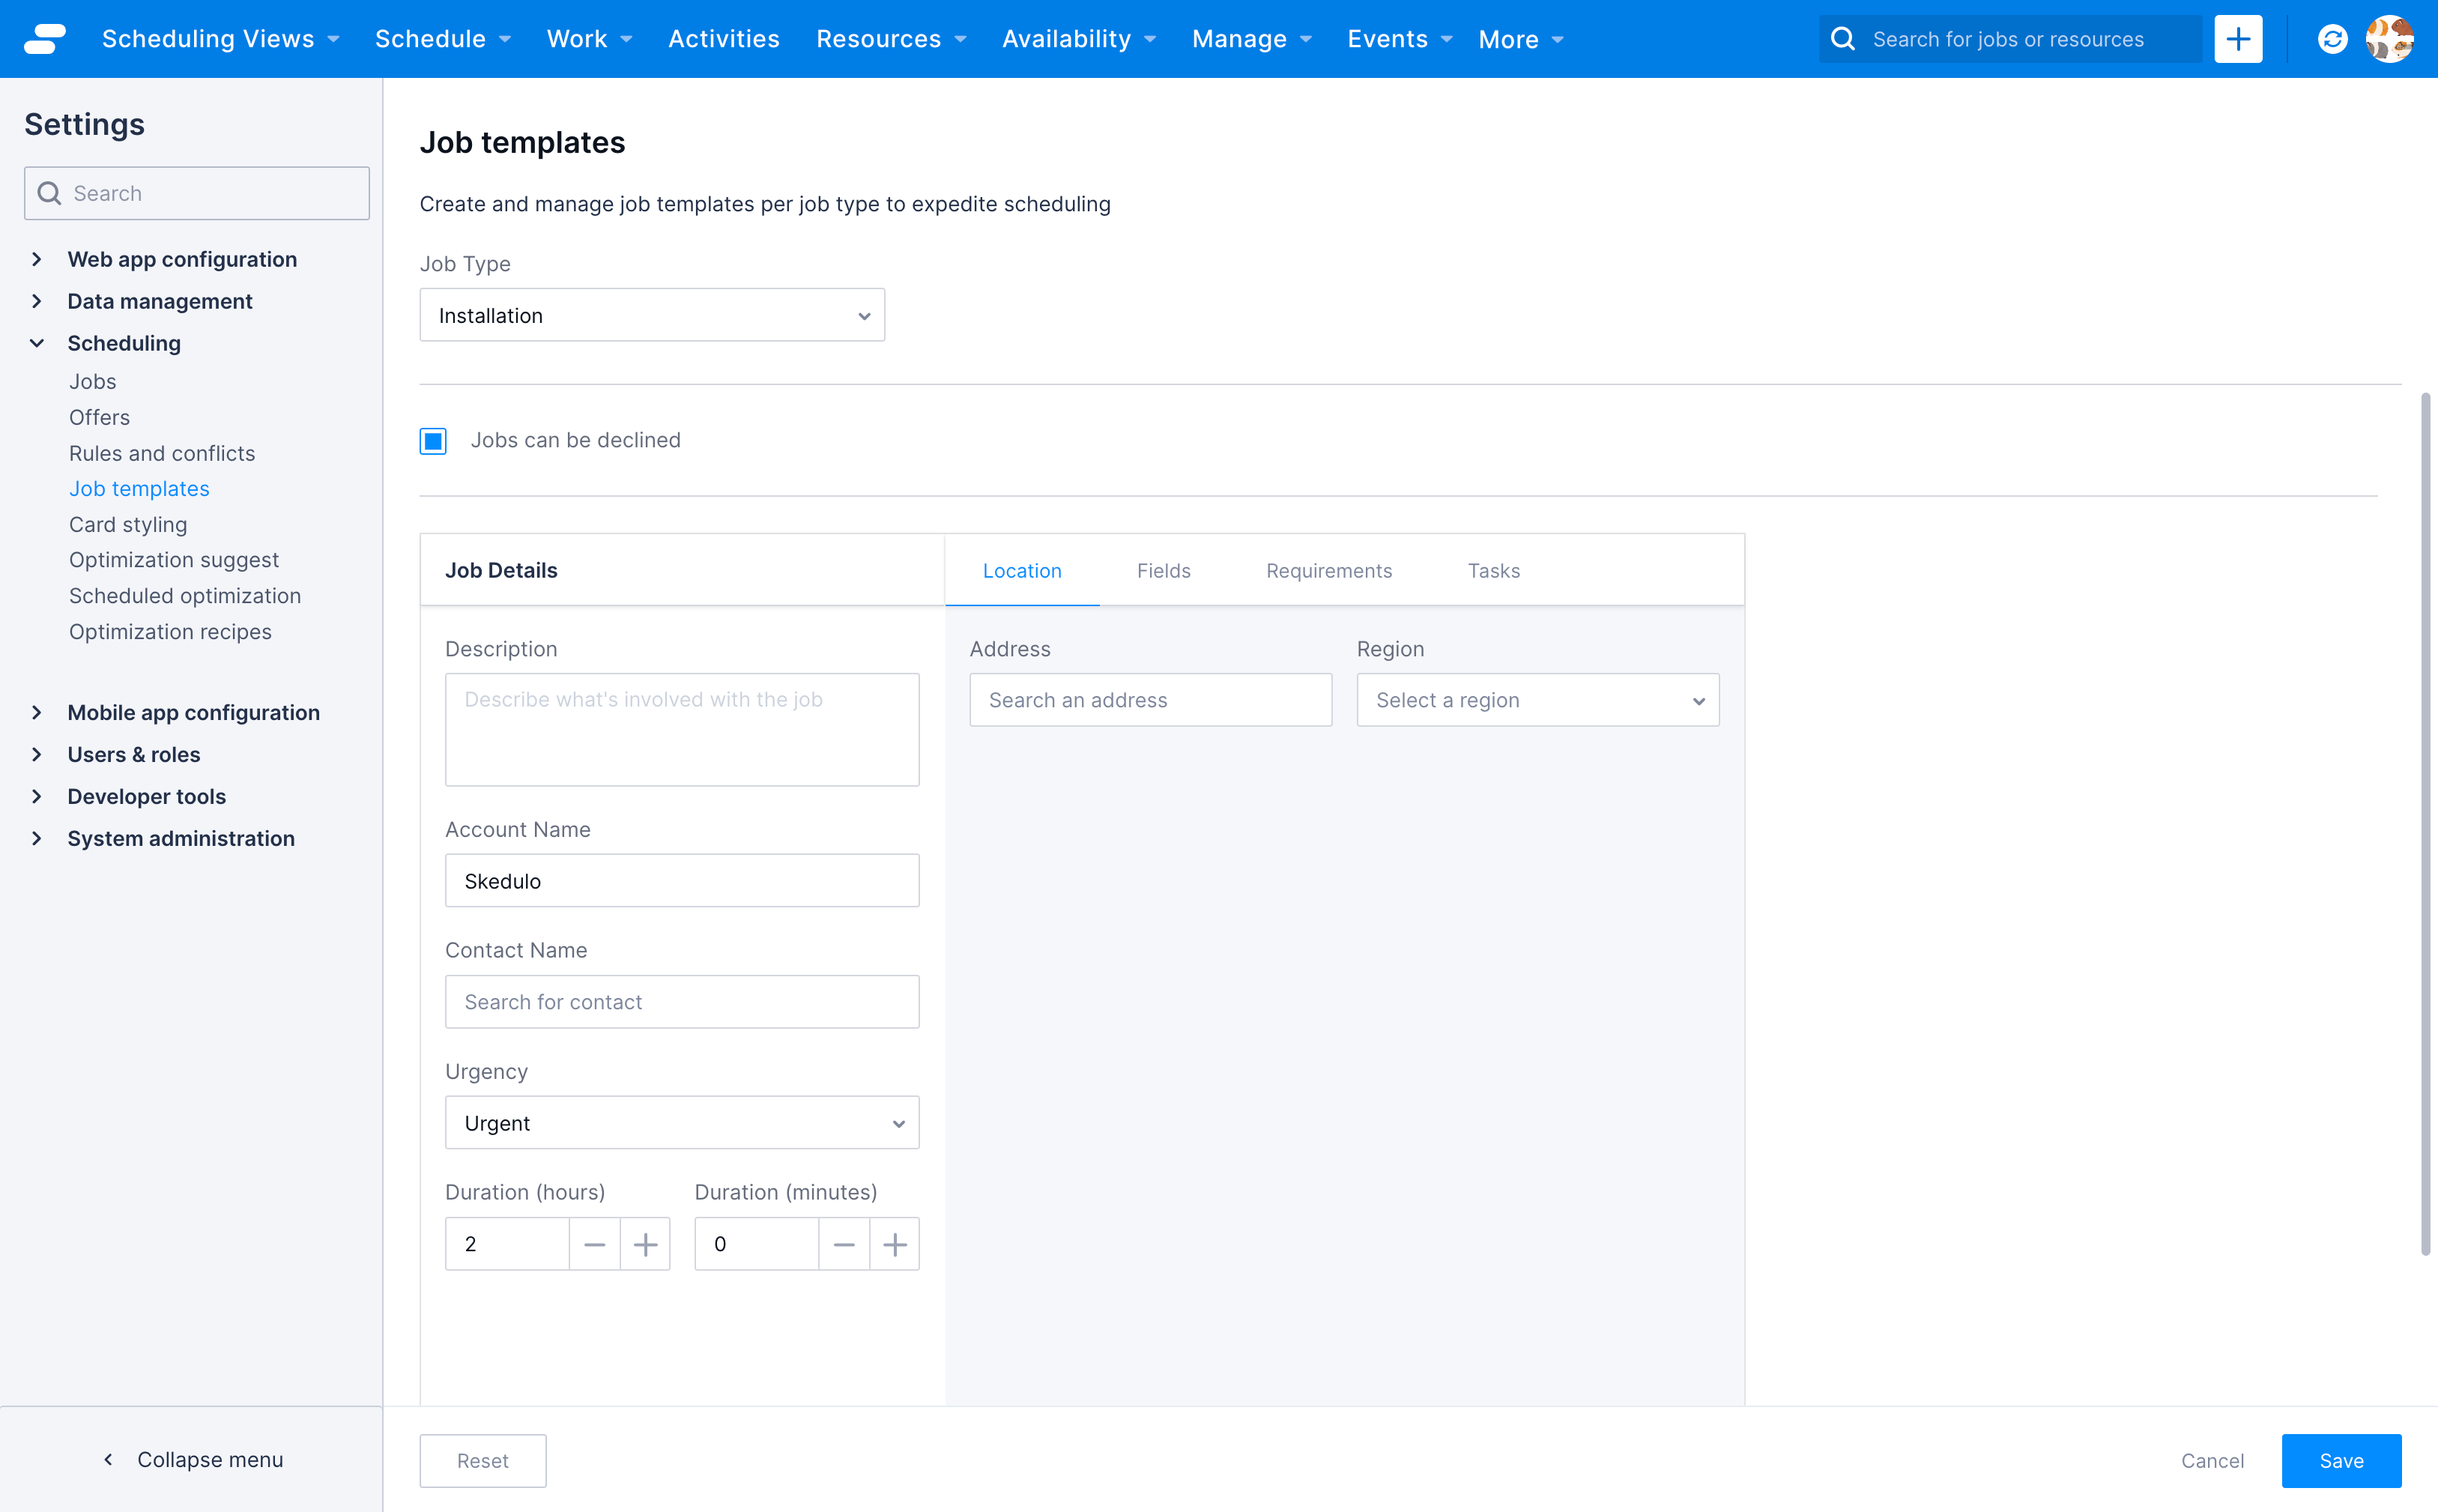Expand the Mobile app configuration section
Viewport: 2438px width, 1512px height.
[x=193, y=711]
